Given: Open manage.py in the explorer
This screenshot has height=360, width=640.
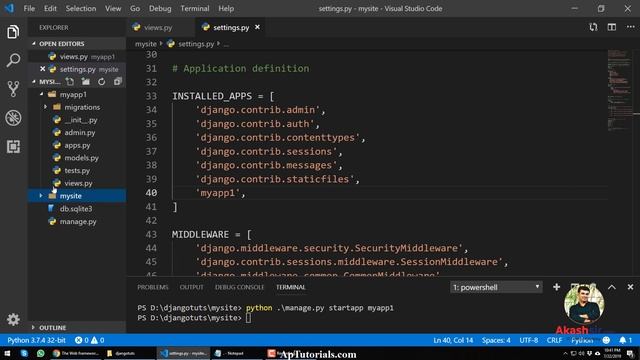Looking at the screenshot, I should click(x=78, y=221).
